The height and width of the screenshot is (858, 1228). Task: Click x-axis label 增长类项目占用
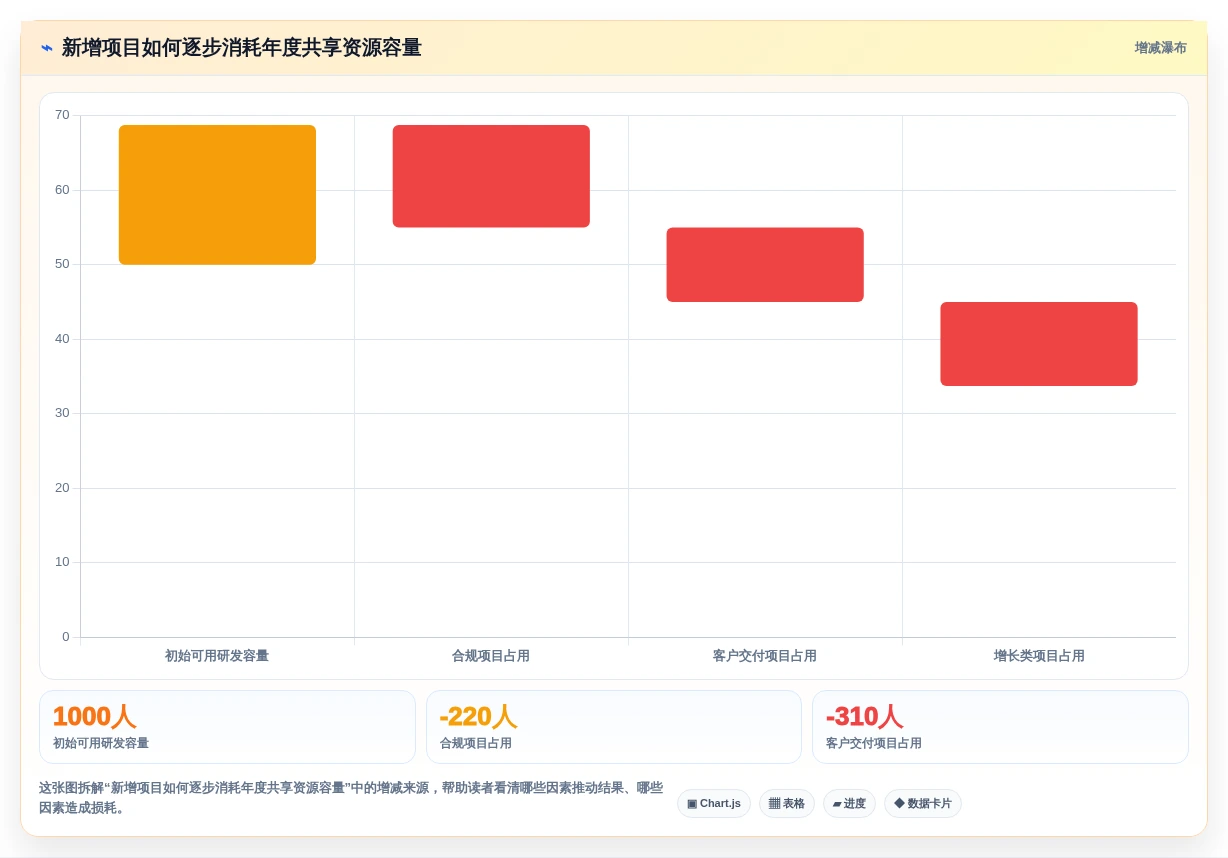tap(1039, 656)
